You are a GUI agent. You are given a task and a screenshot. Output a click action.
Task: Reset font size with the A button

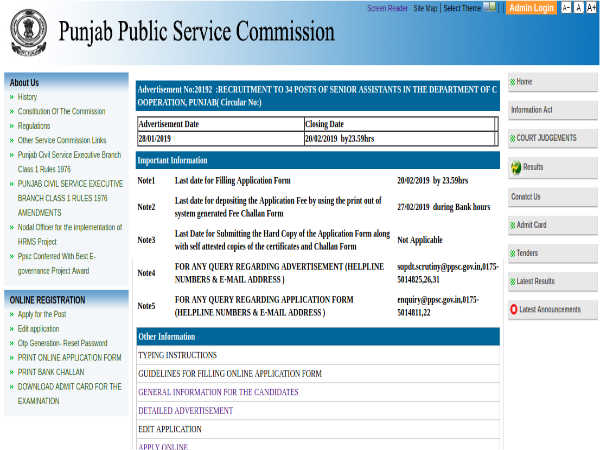(x=579, y=8)
